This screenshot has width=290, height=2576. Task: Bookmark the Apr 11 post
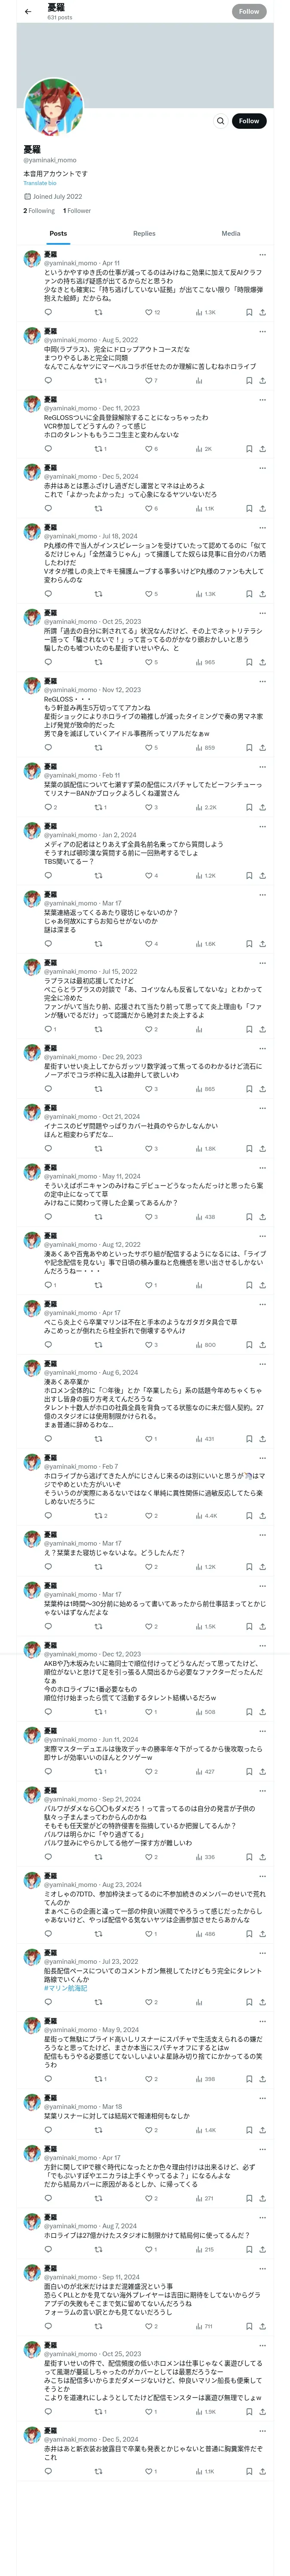(x=249, y=312)
